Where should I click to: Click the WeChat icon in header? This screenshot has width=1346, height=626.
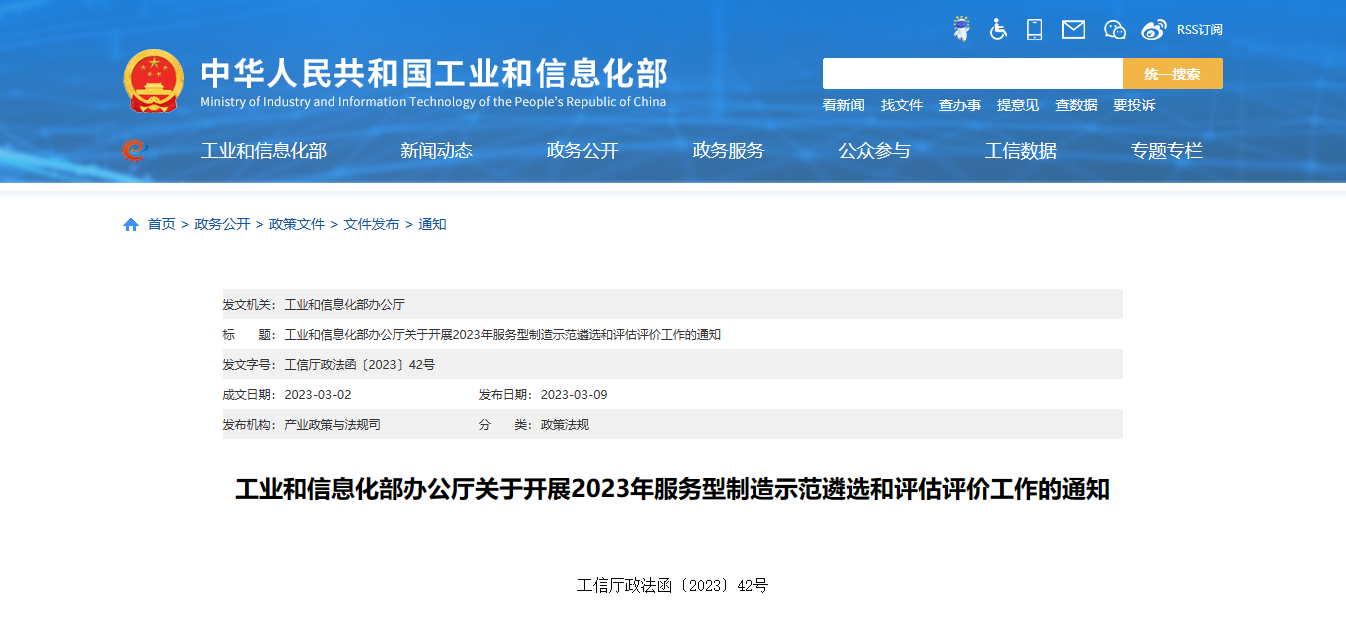click(x=1114, y=29)
